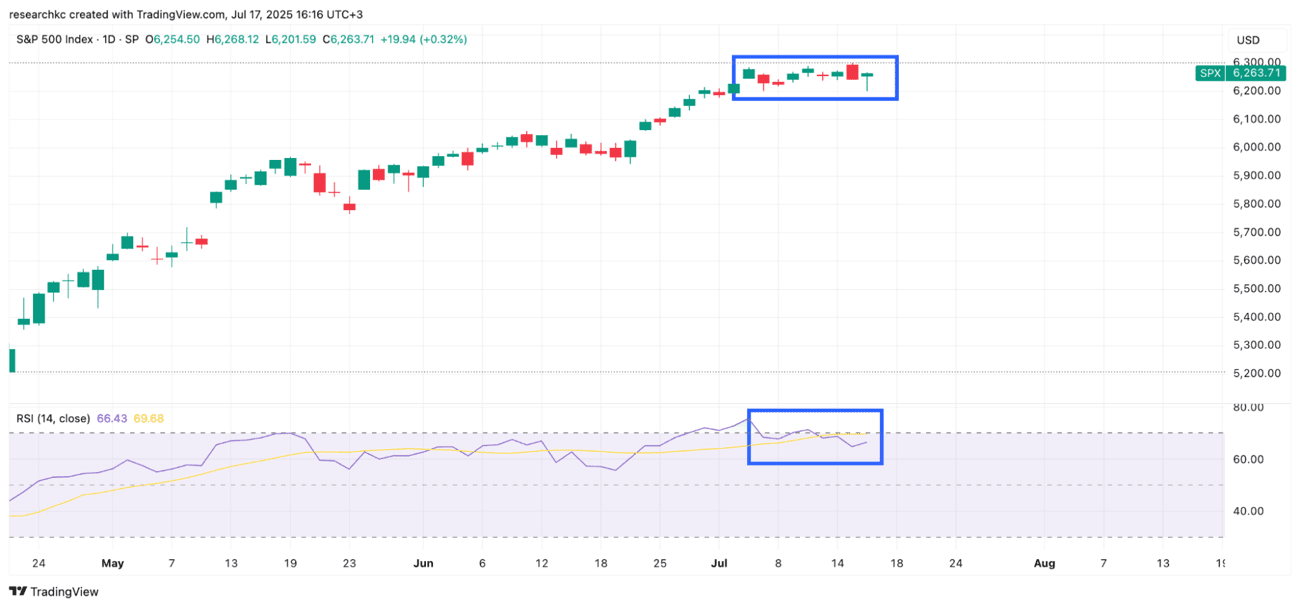
Task: Select the high value H6,268.12
Action: [x=232, y=39]
